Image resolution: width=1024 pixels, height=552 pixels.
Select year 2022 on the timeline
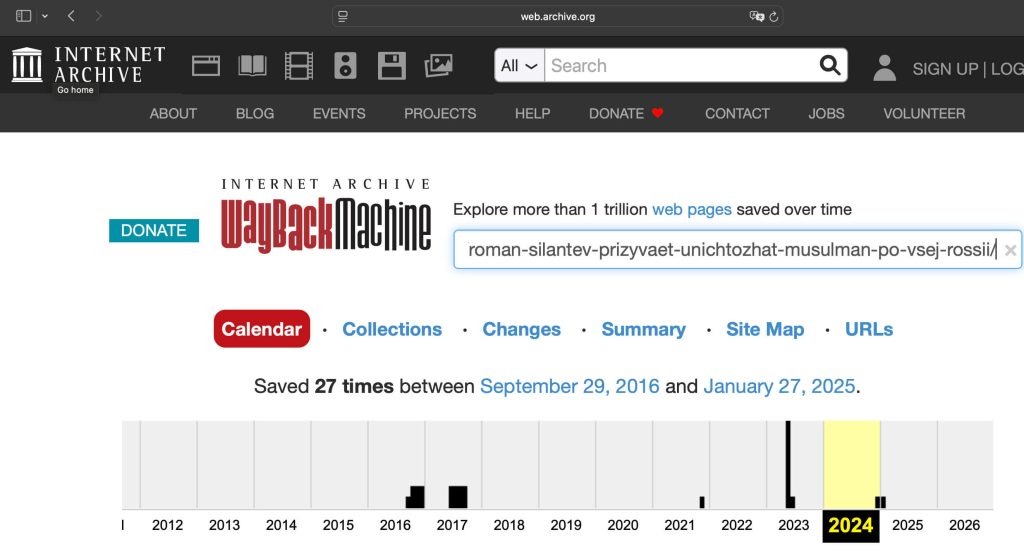(737, 525)
